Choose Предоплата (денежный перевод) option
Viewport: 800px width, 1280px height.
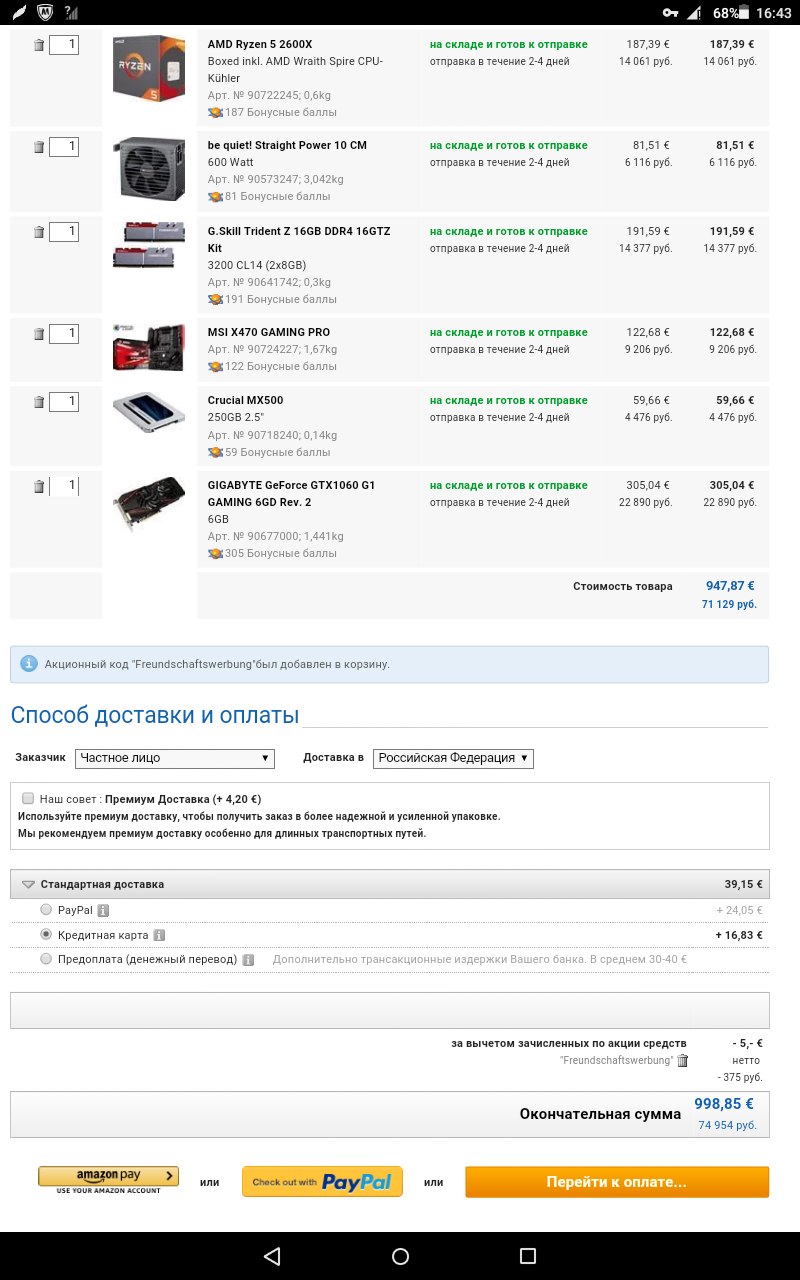46,959
